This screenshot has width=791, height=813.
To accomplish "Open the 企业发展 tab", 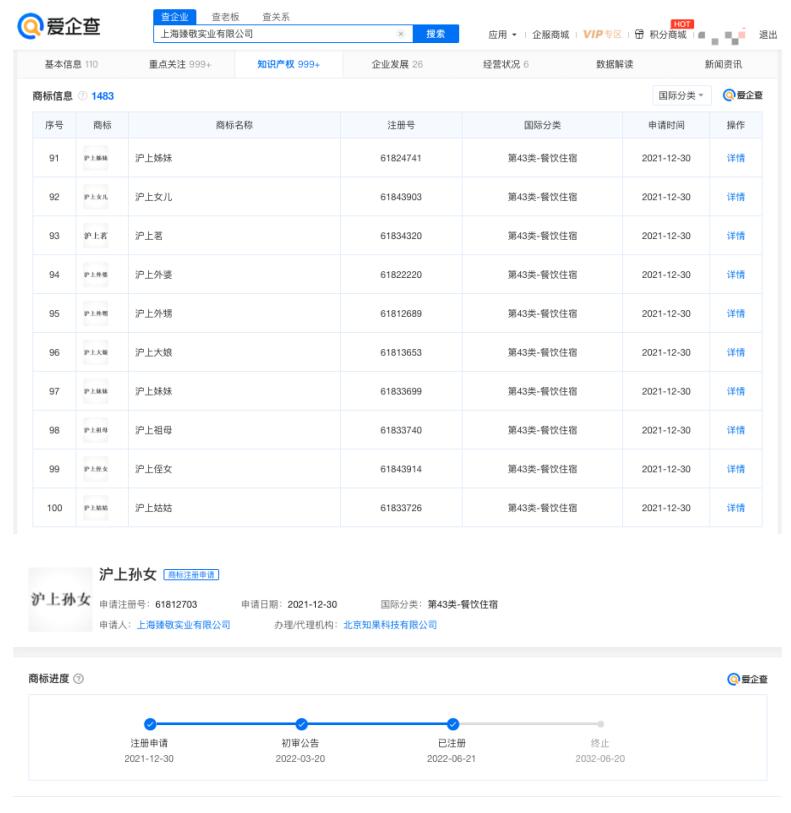I will pyautogui.click(x=397, y=64).
